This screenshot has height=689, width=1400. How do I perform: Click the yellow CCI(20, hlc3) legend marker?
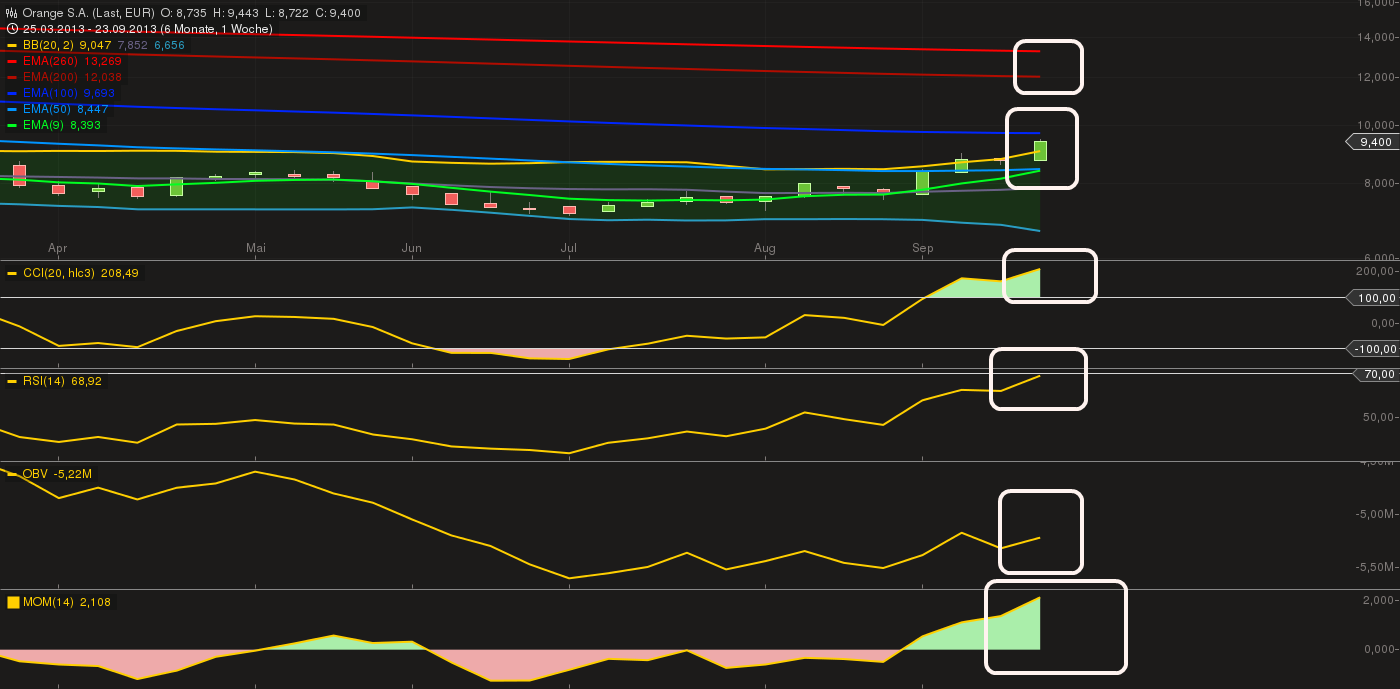[x=12, y=272]
